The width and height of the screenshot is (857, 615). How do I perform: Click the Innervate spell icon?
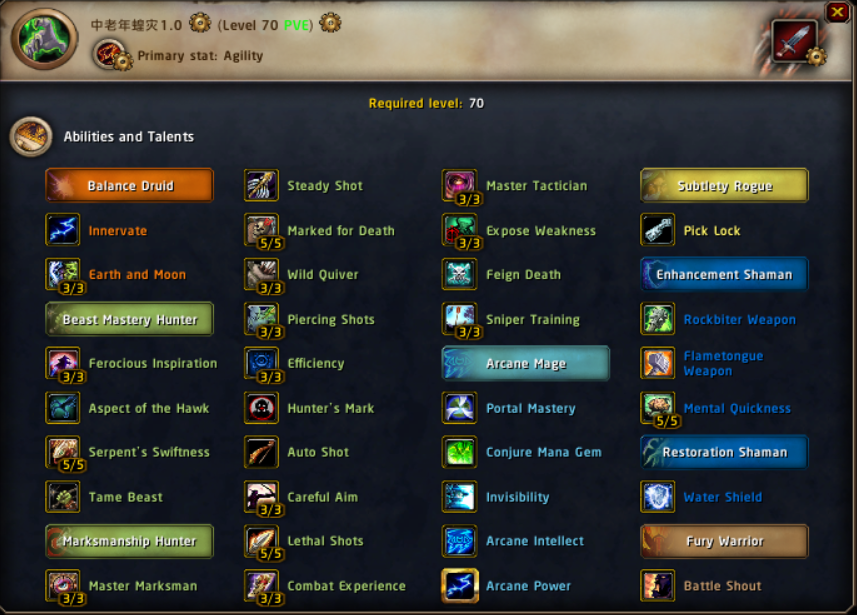pos(63,230)
